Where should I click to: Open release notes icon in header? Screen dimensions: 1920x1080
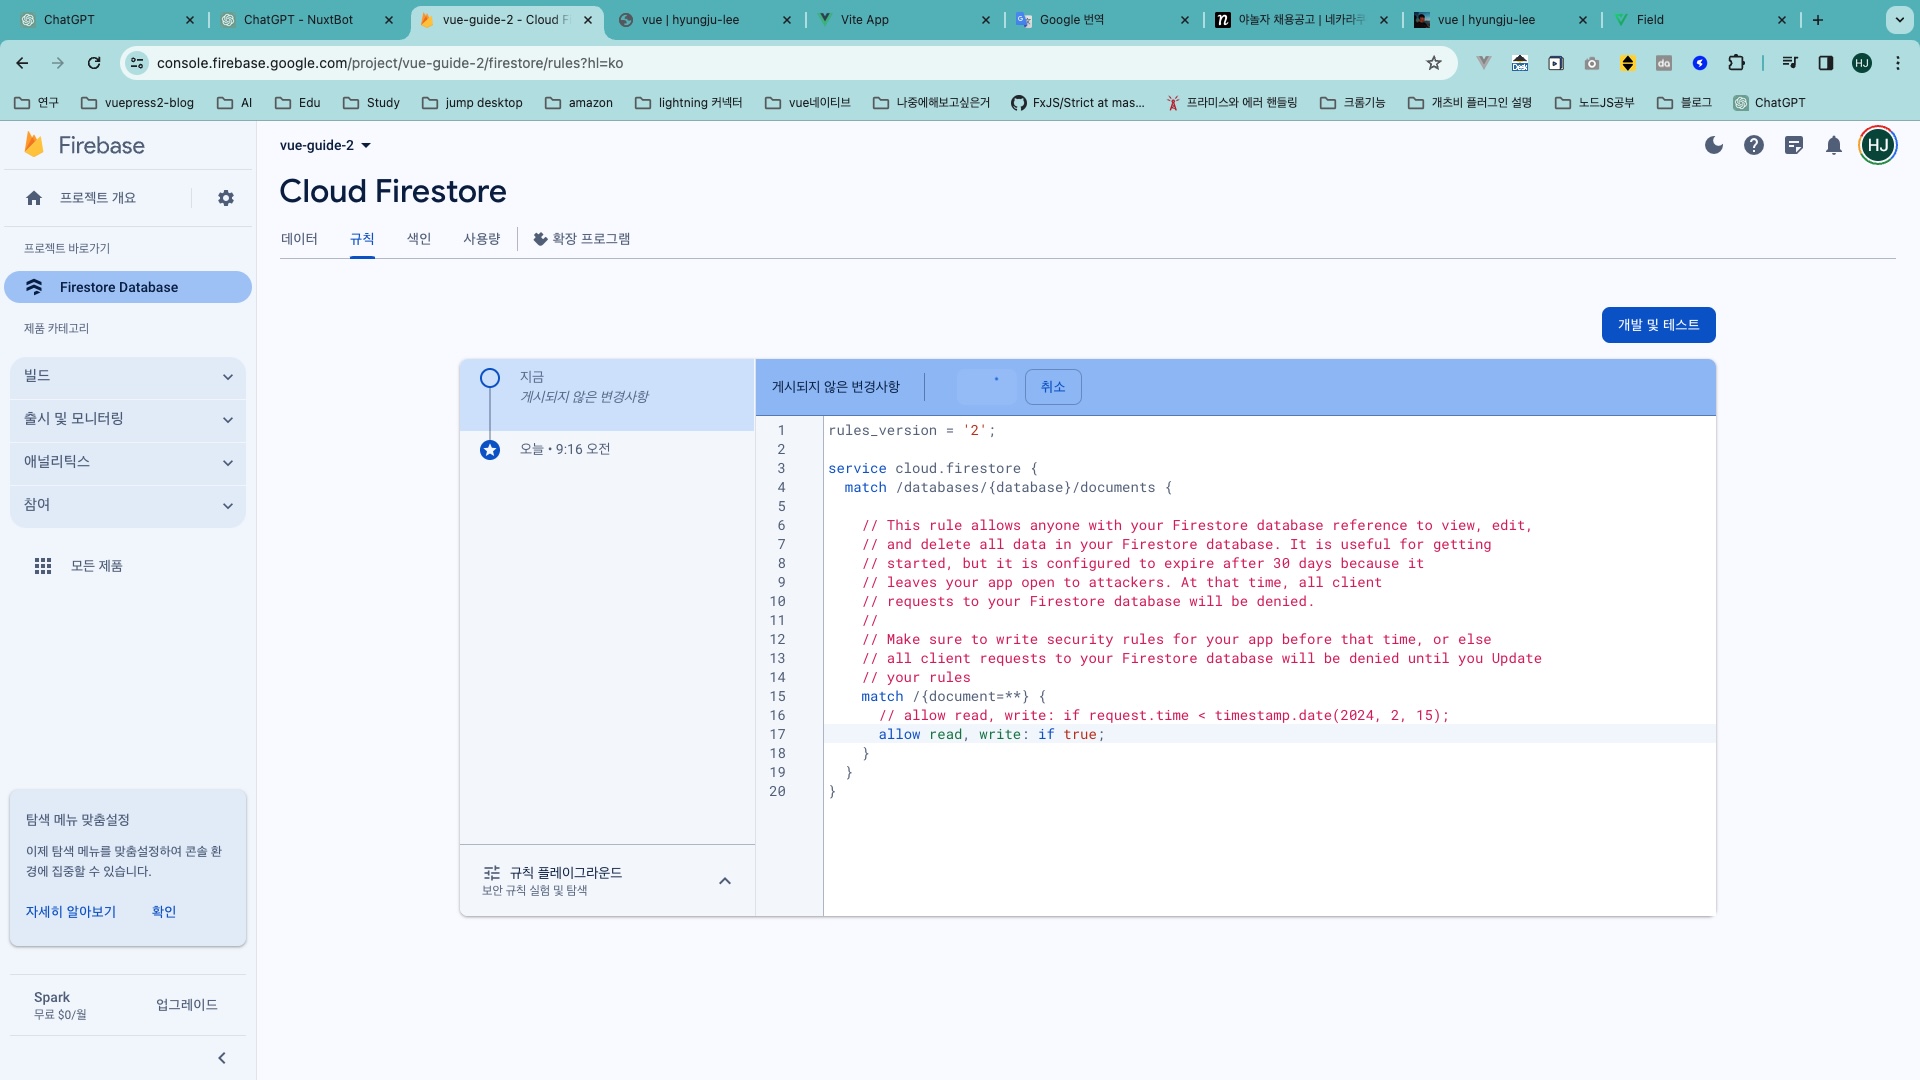point(1794,145)
